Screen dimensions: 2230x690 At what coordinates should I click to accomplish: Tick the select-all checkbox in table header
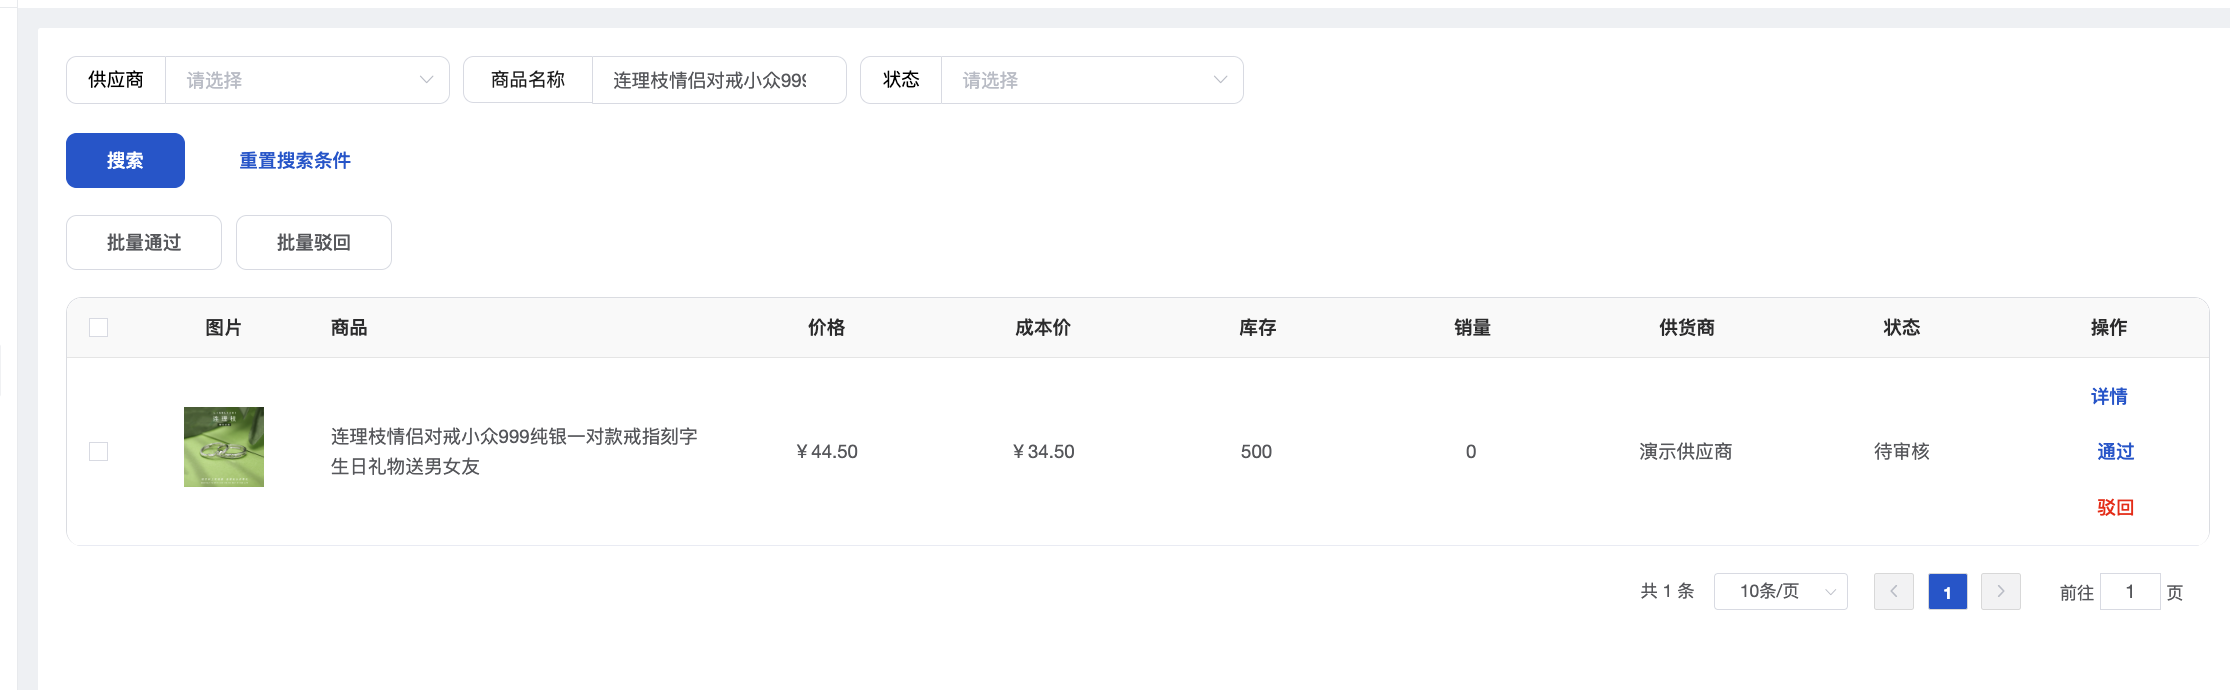(x=99, y=328)
